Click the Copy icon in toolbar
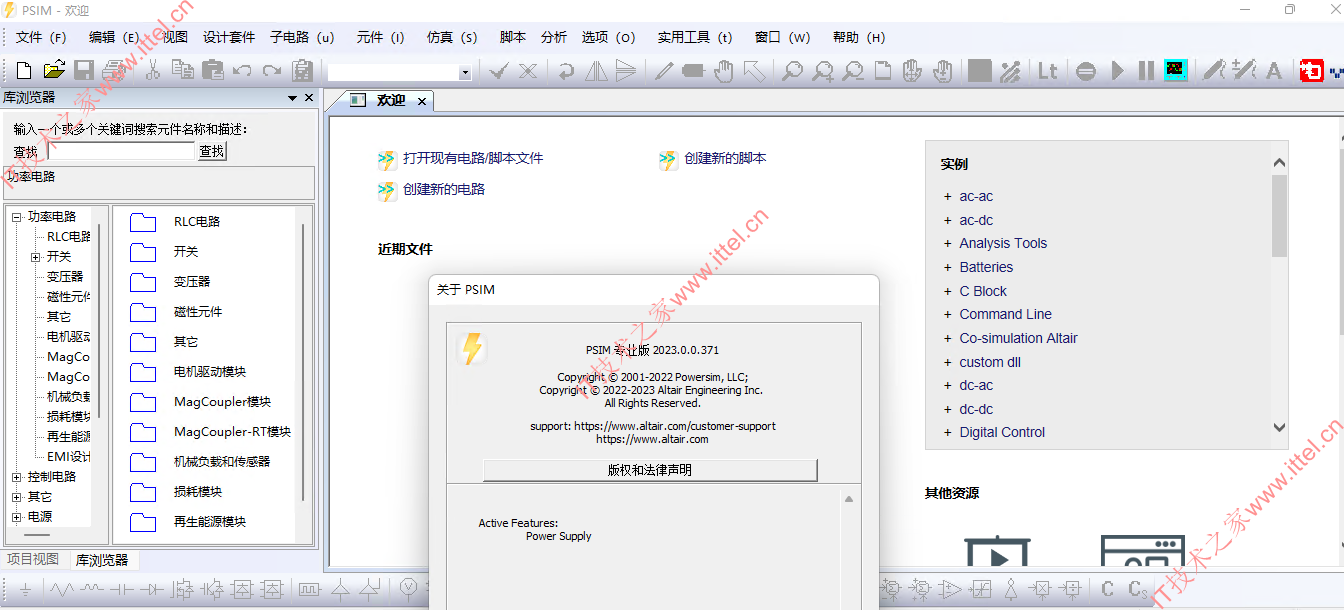The width and height of the screenshot is (1344, 610). [x=182, y=70]
